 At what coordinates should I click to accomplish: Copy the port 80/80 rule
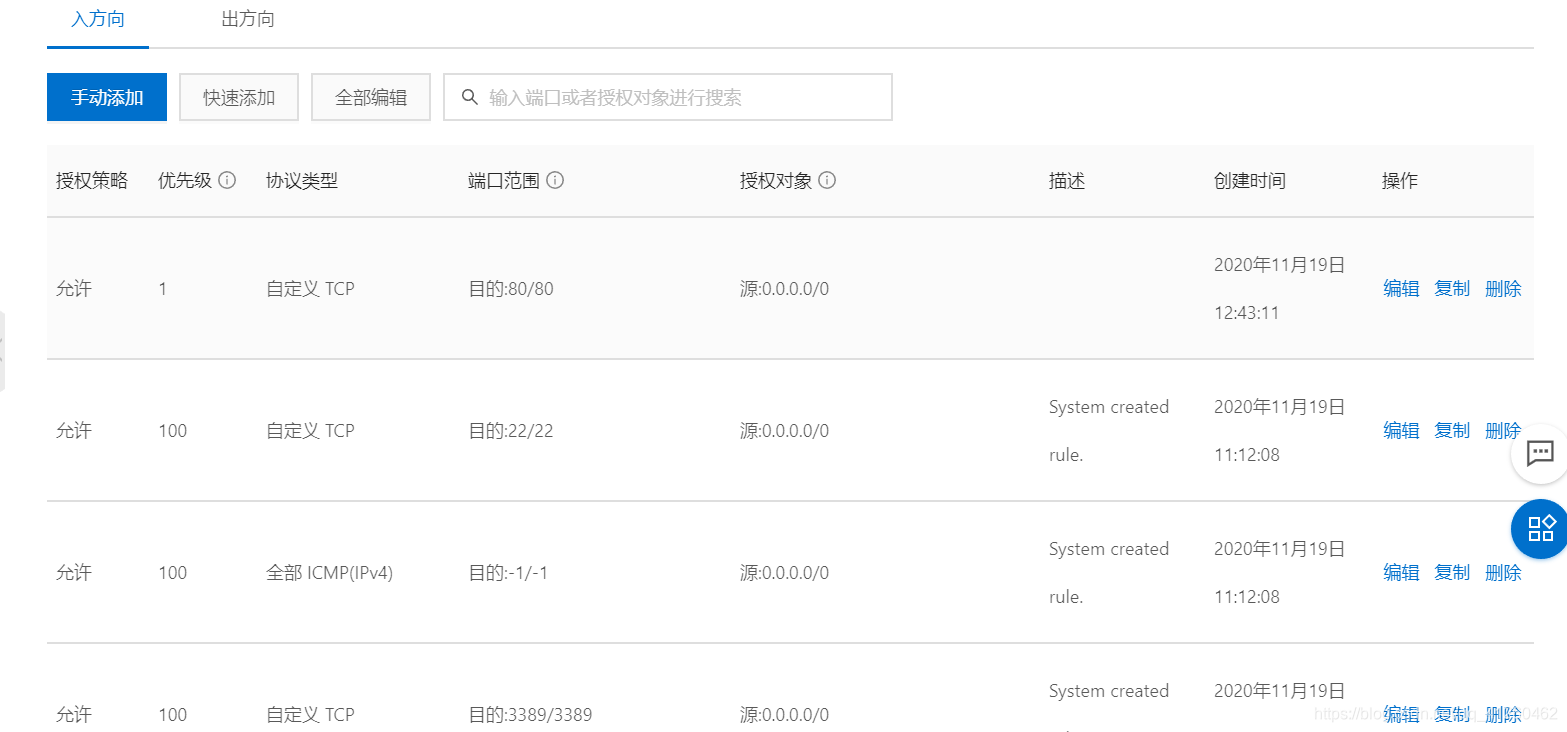pyautogui.click(x=1452, y=289)
